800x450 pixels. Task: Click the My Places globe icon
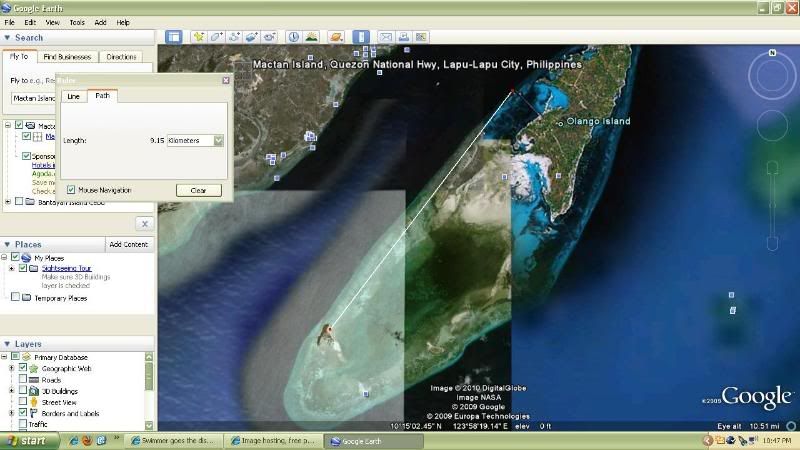point(26,258)
